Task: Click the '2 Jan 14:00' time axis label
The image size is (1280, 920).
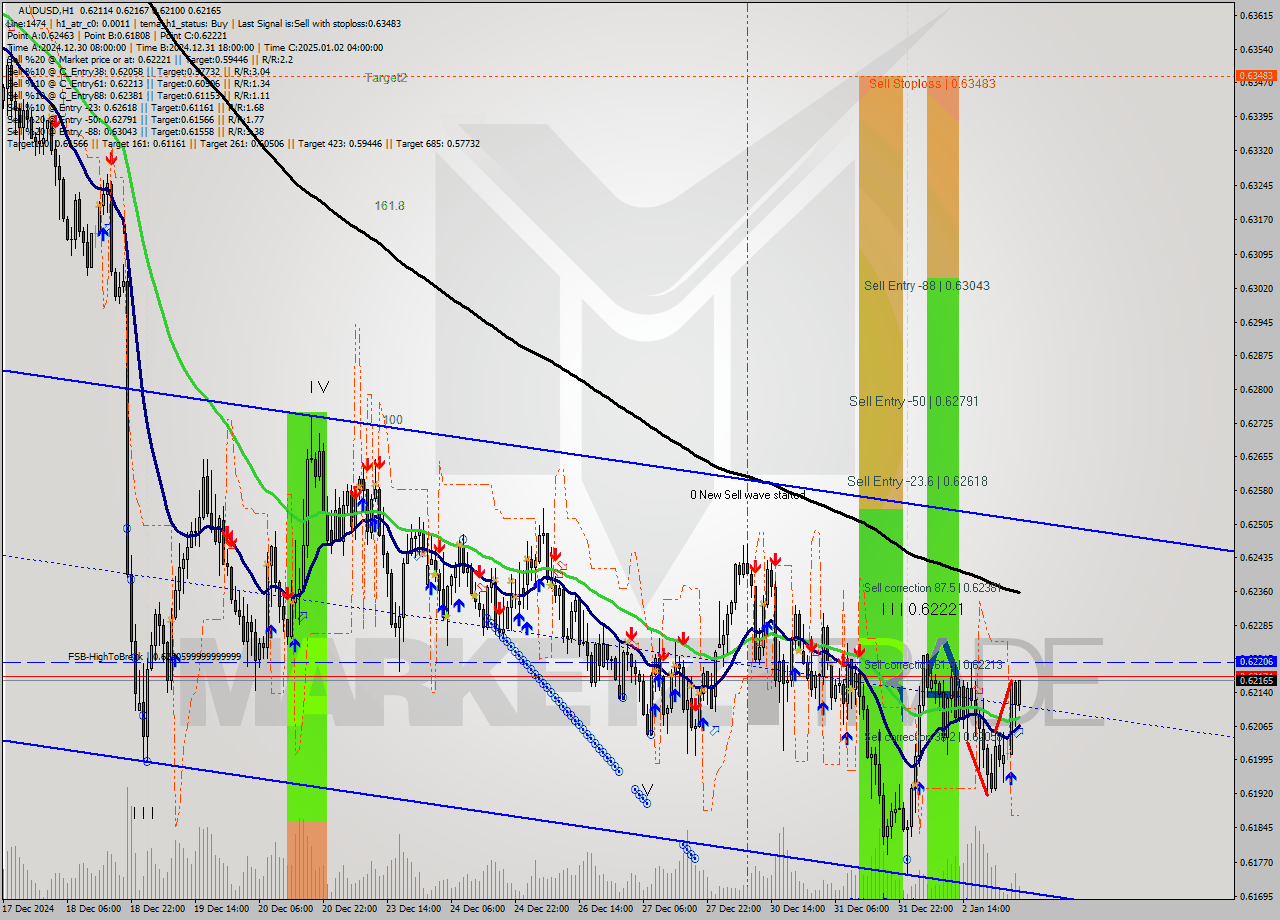Action: click(x=985, y=910)
